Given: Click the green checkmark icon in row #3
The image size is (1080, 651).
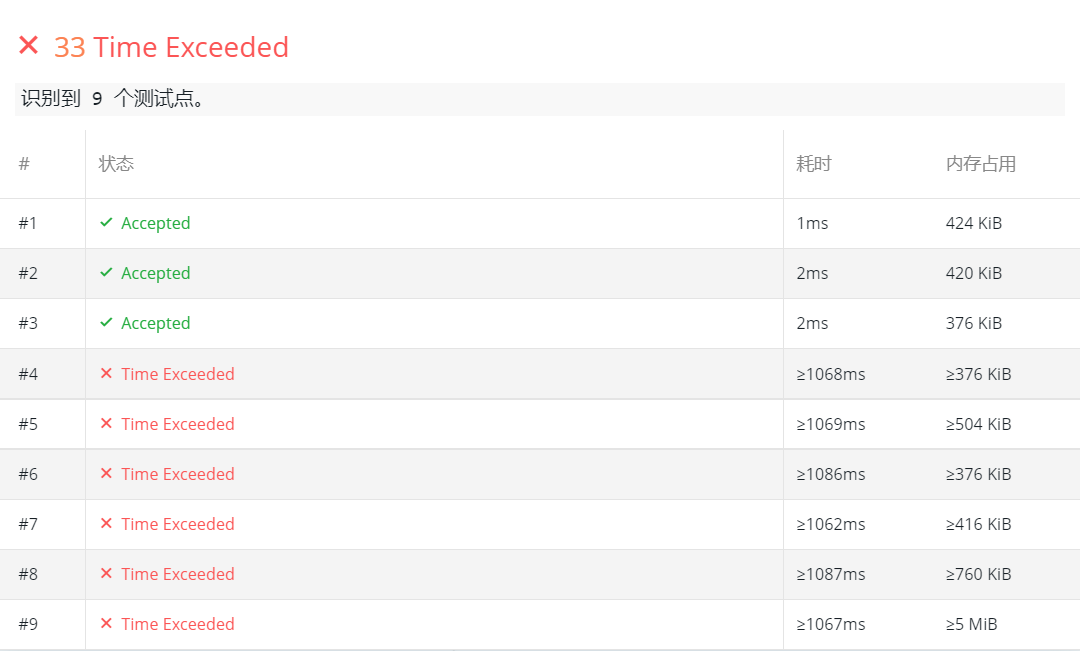Looking at the screenshot, I should click(x=106, y=322).
